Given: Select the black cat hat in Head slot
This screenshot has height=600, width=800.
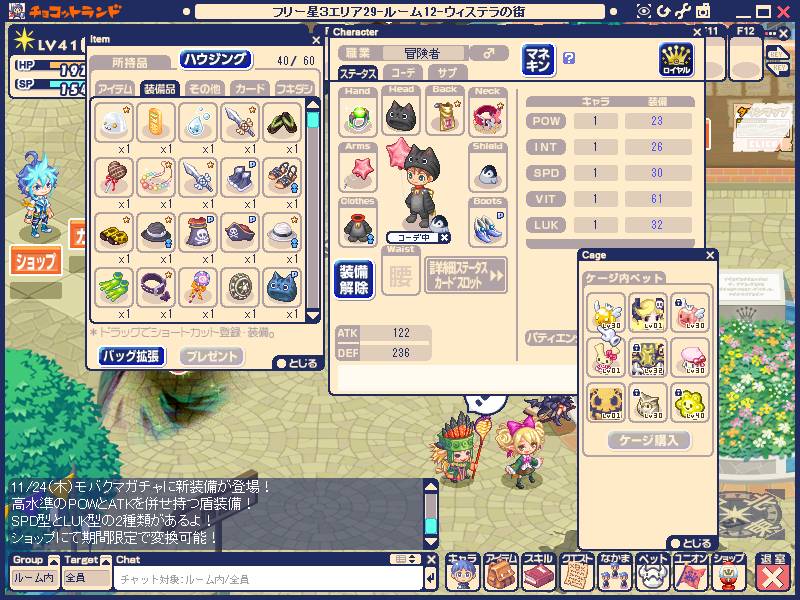Looking at the screenshot, I should (401, 115).
